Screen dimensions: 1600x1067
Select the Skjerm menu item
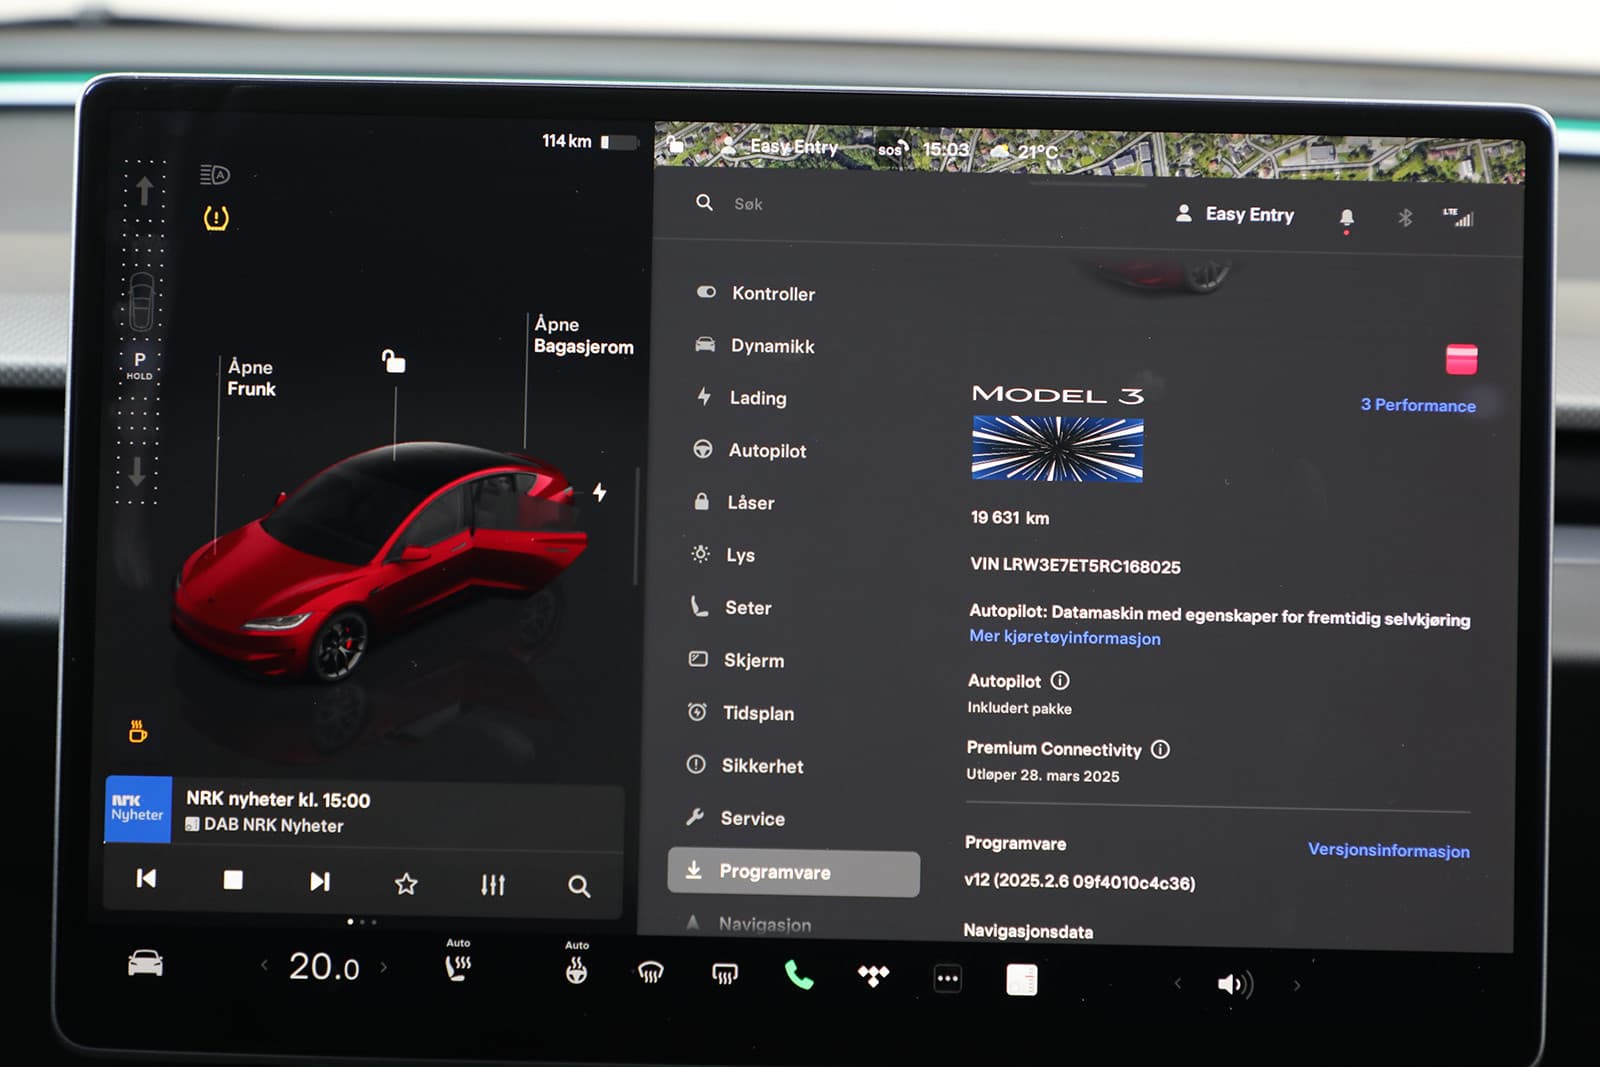click(x=737, y=660)
